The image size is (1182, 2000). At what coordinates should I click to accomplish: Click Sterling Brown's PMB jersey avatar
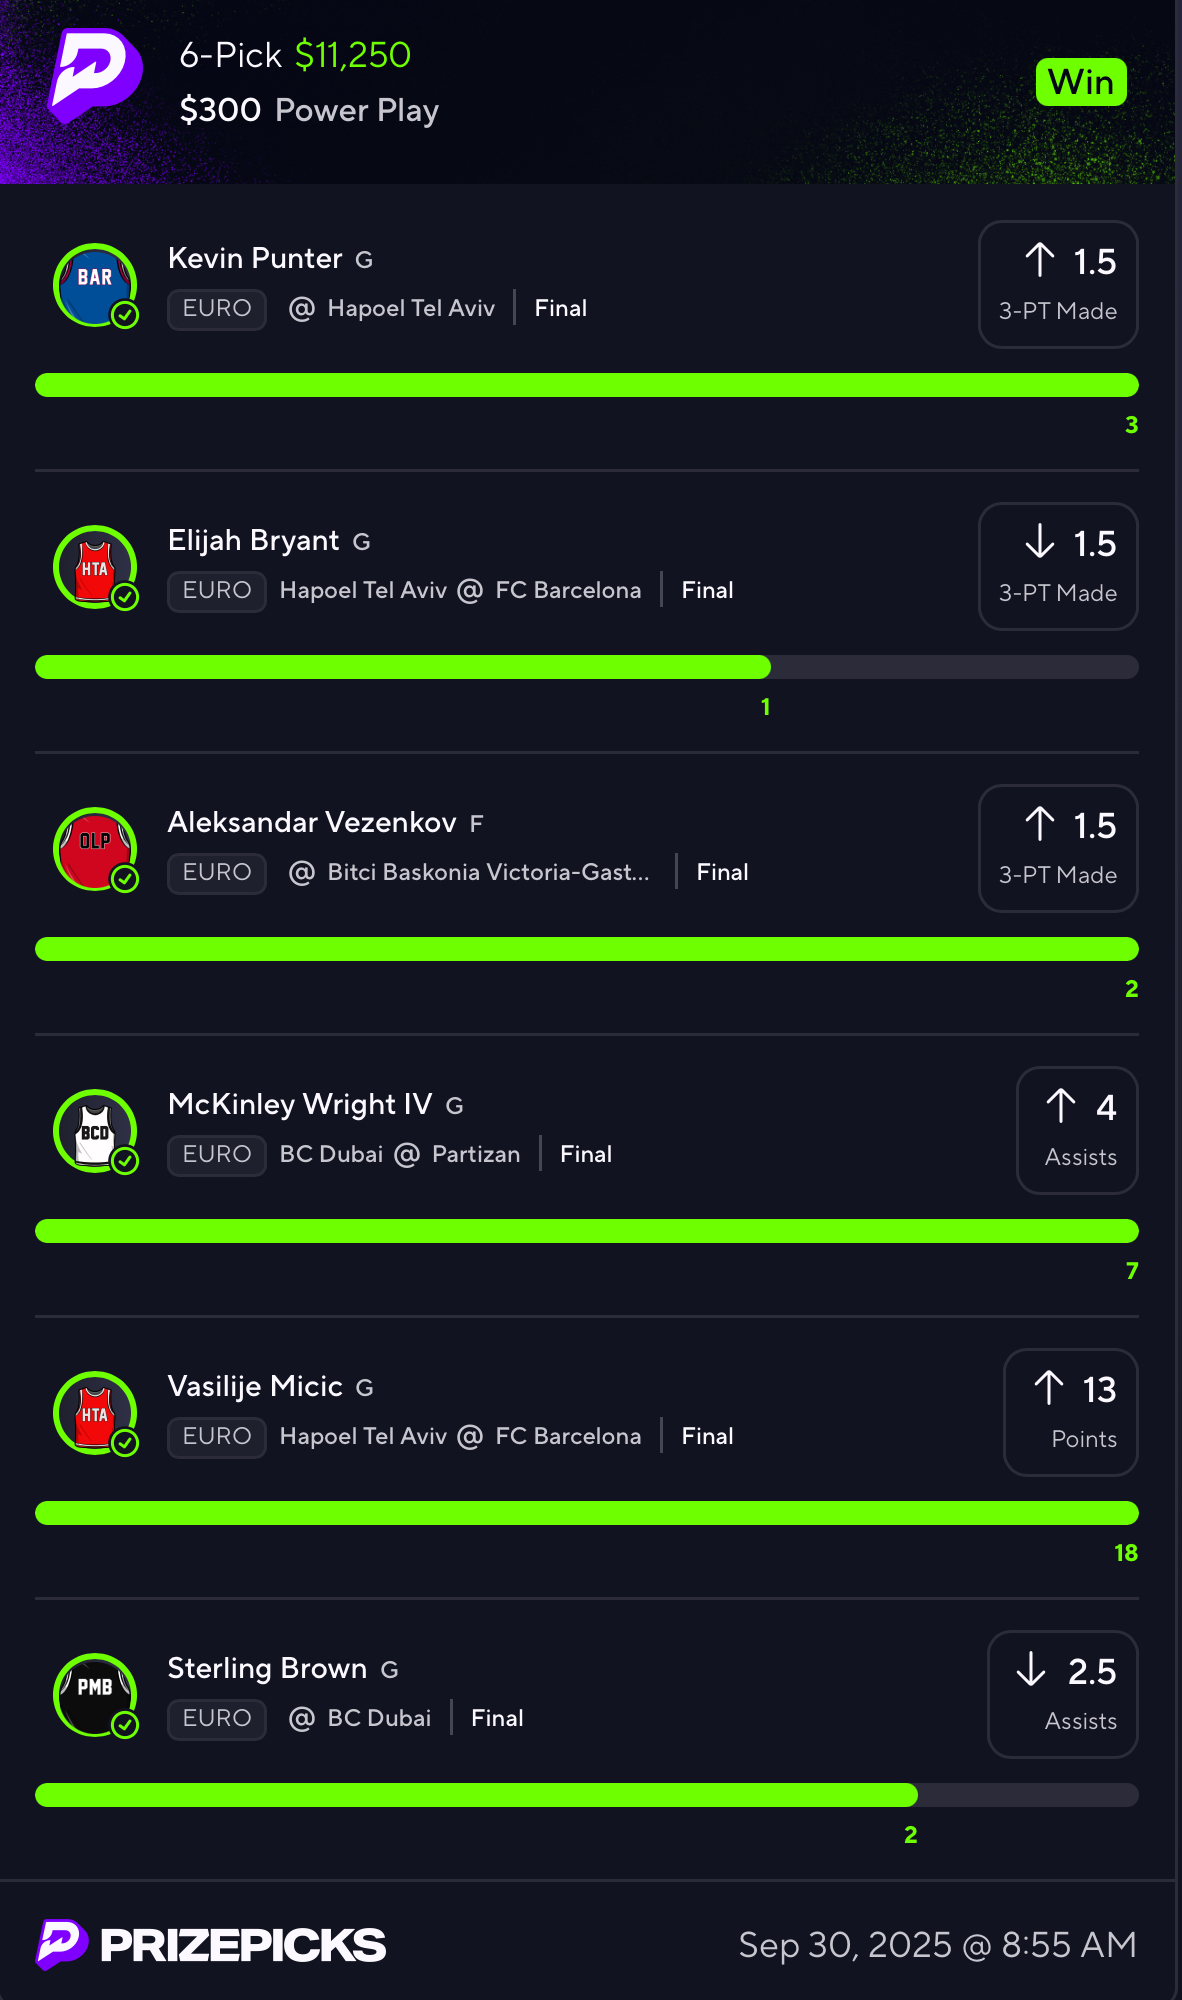coord(95,1695)
